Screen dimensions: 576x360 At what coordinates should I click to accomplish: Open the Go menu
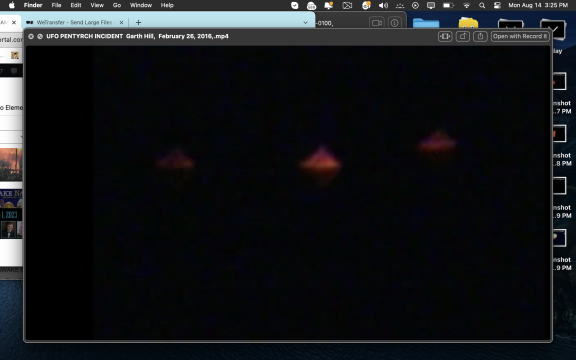point(117,5)
